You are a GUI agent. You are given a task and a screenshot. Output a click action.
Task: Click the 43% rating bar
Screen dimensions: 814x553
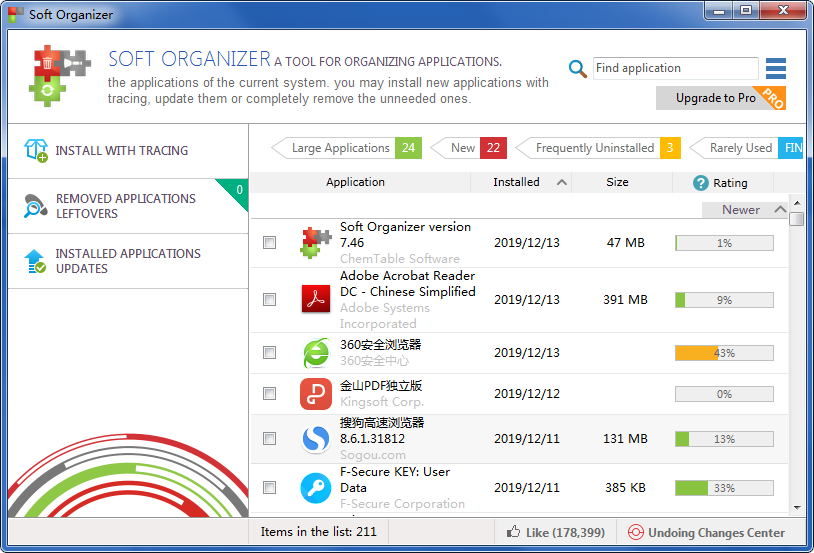[x=724, y=353]
